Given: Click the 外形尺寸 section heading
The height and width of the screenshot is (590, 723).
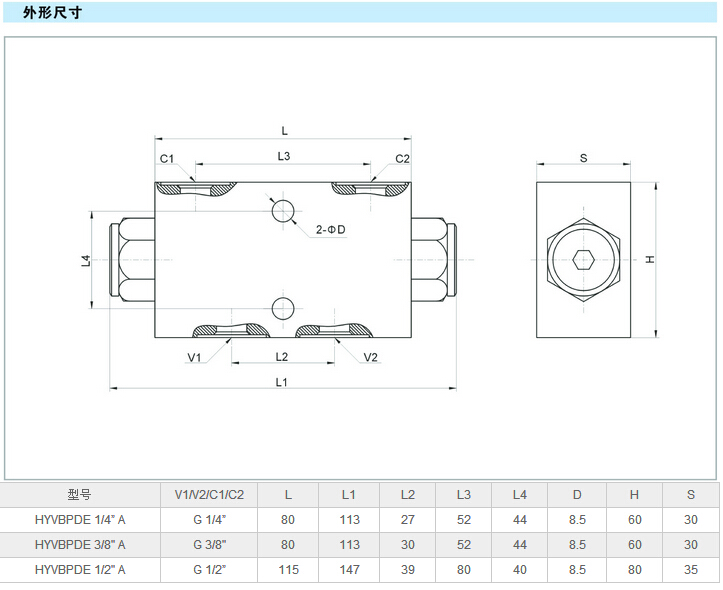Looking at the screenshot, I should point(49,13).
